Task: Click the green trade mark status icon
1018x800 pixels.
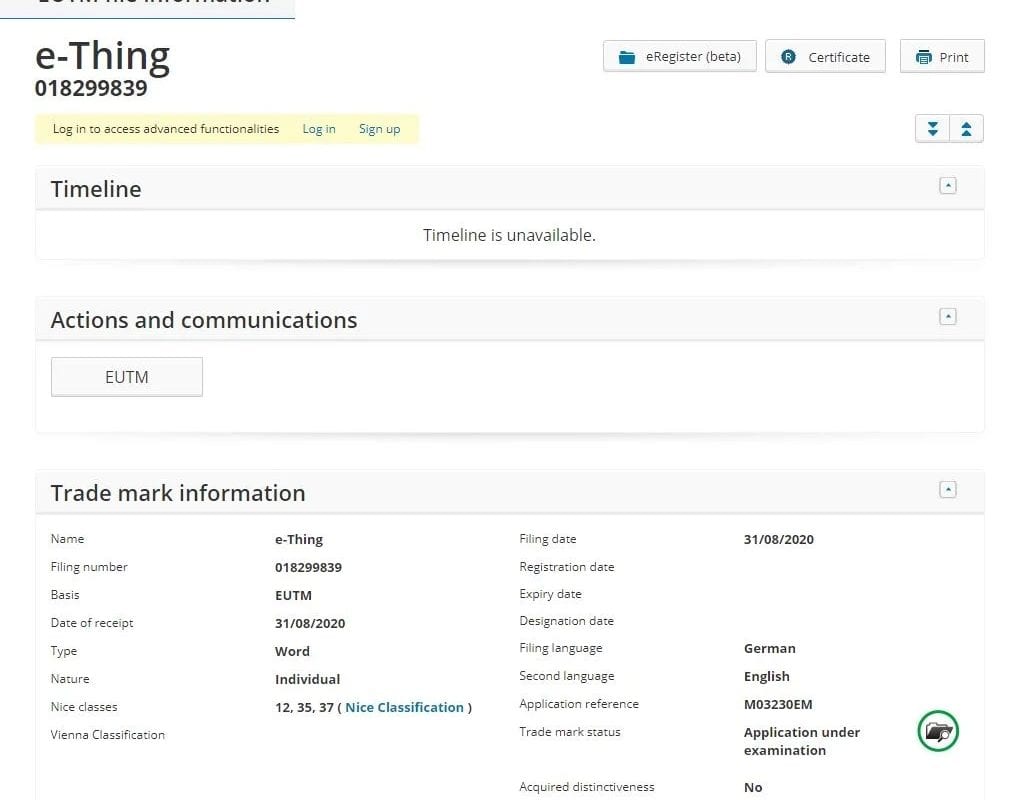Action: (938, 731)
